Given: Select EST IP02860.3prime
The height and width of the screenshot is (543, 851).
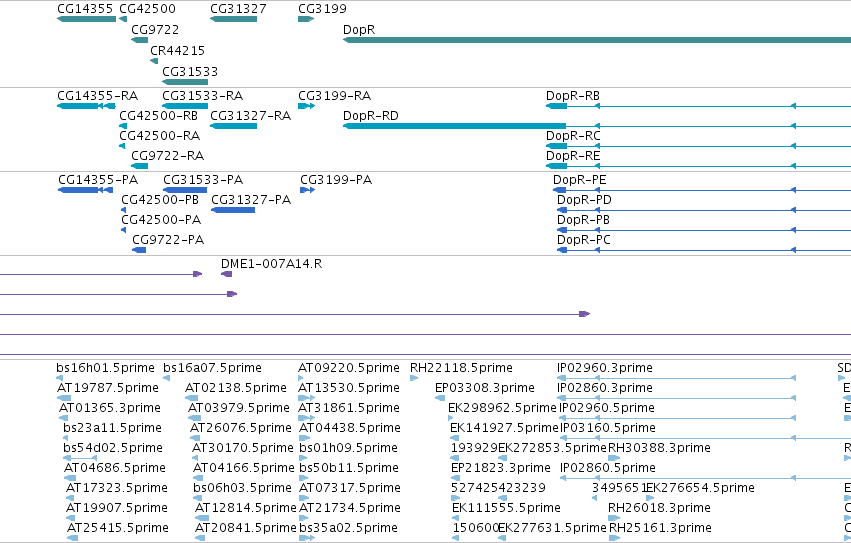Looking at the screenshot, I should pyautogui.click(x=677, y=398).
